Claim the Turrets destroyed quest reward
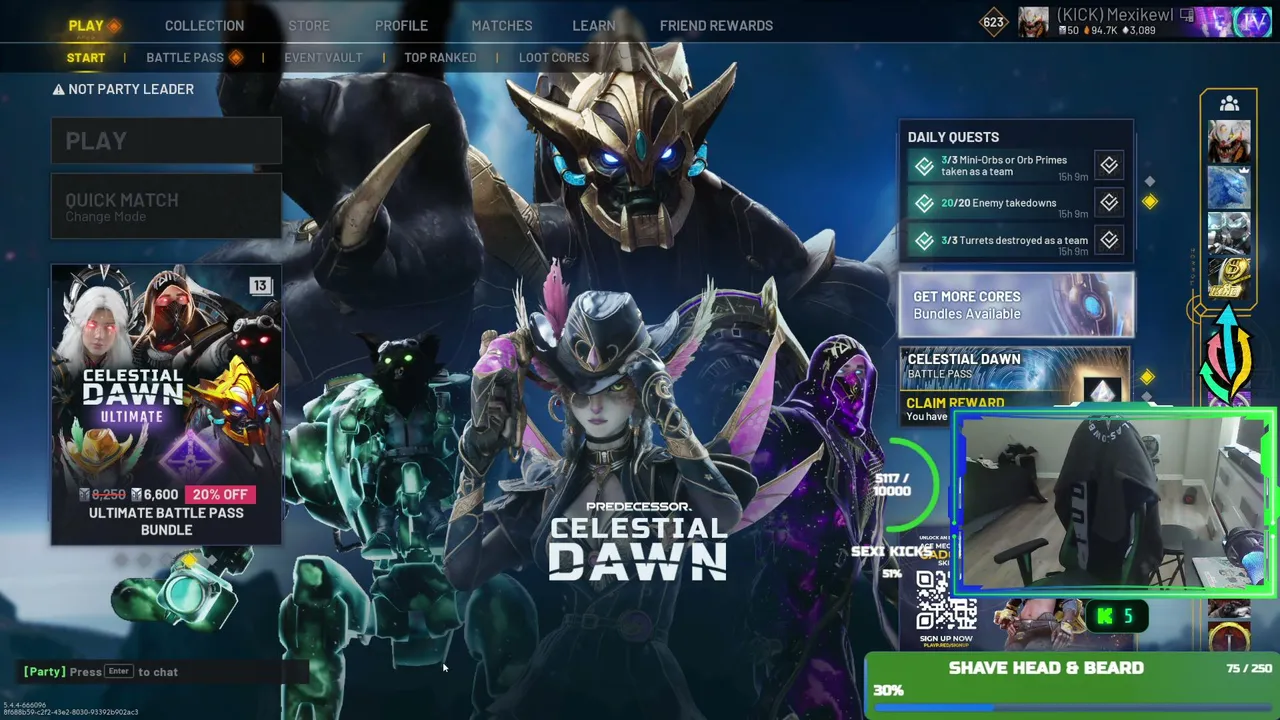This screenshot has height=720, width=1280. pyautogui.click(x=1109, y=240)
